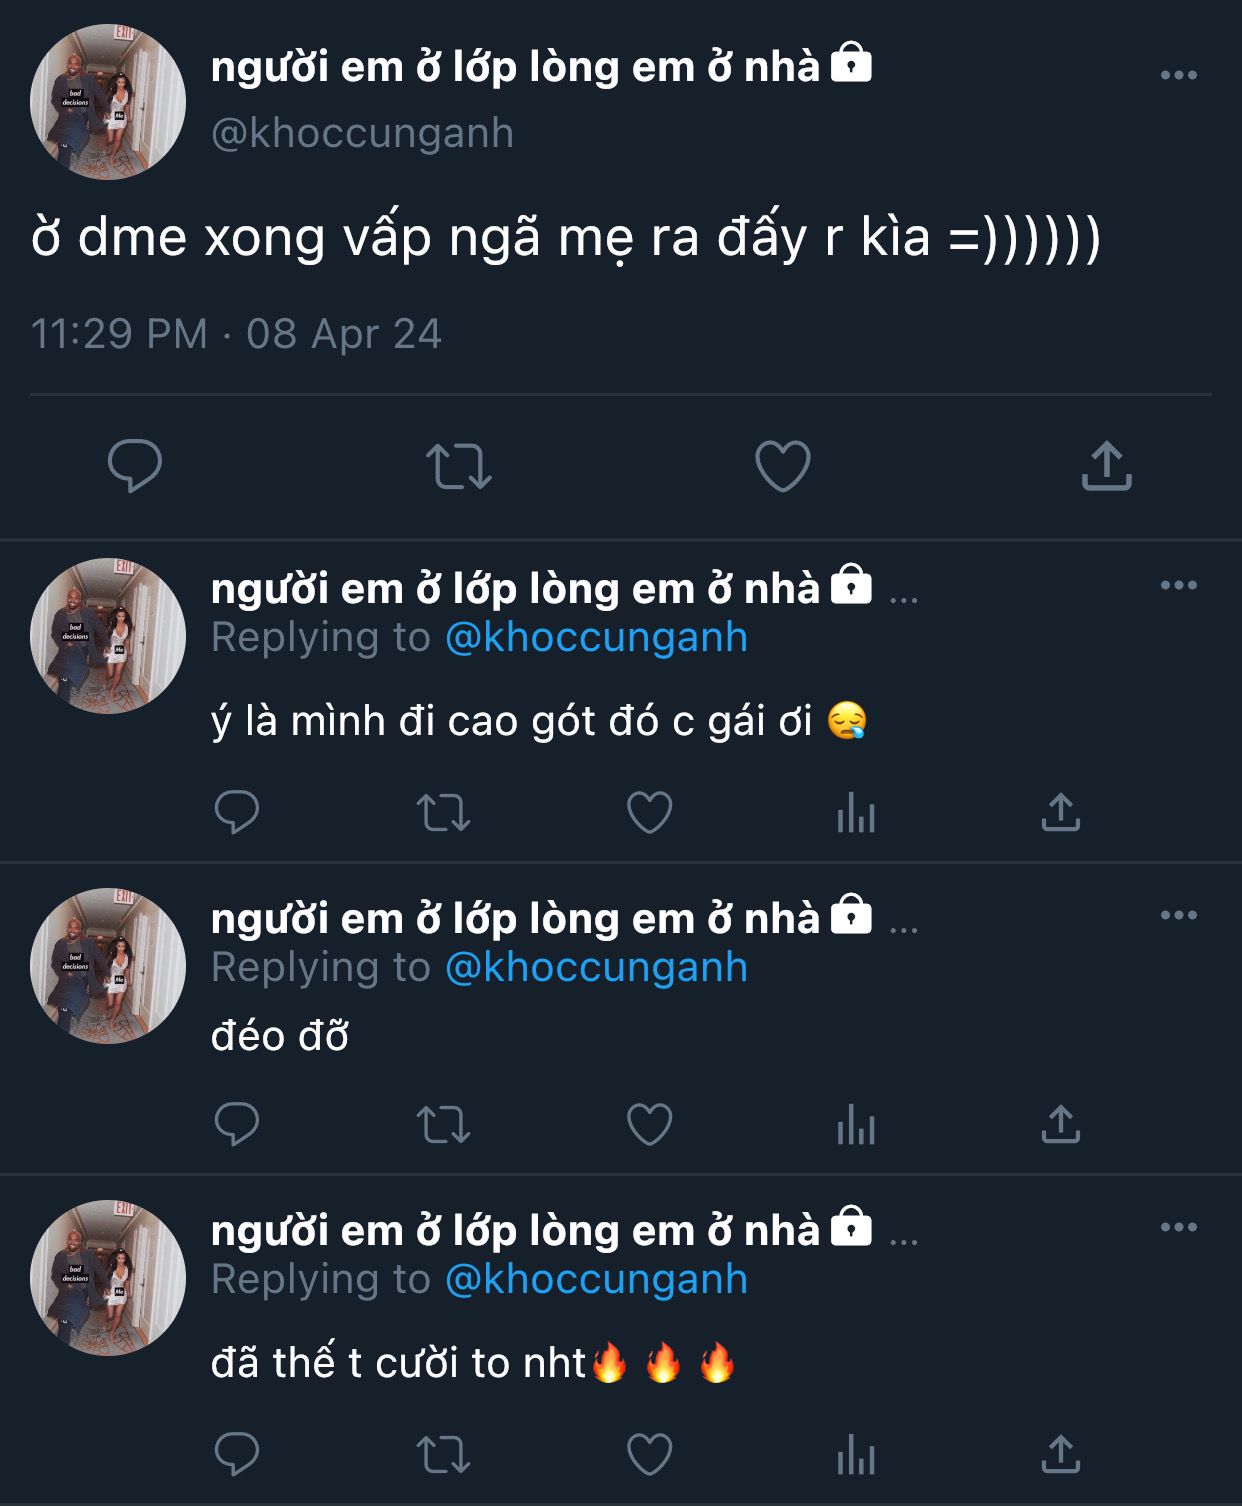This screenshot has width=1242, height=1506.
Task: Retweet the main tweet
Action: 459,466
